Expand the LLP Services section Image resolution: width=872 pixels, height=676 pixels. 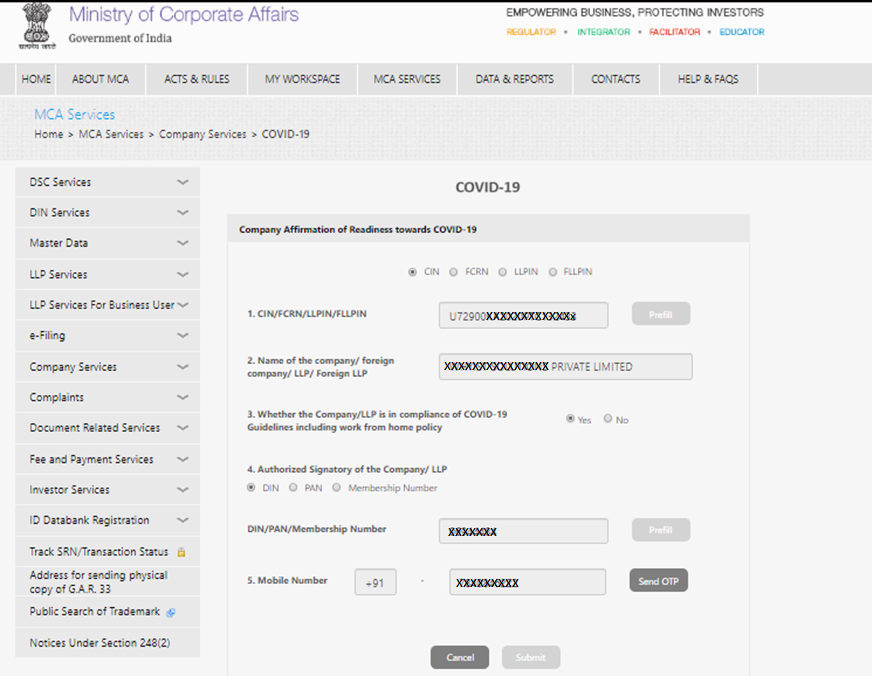tap(107, 275)
